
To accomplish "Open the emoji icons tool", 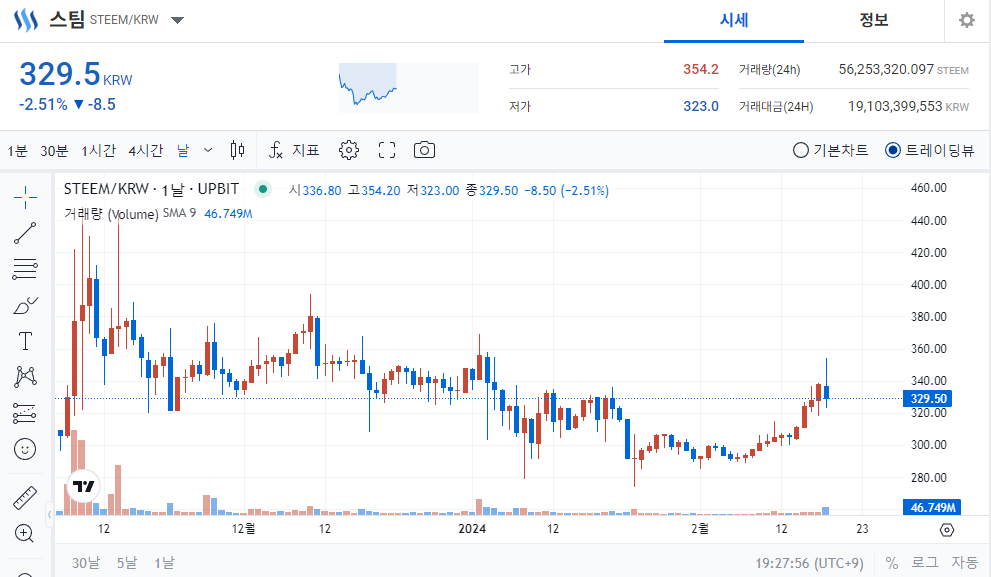I will point(25,449).
